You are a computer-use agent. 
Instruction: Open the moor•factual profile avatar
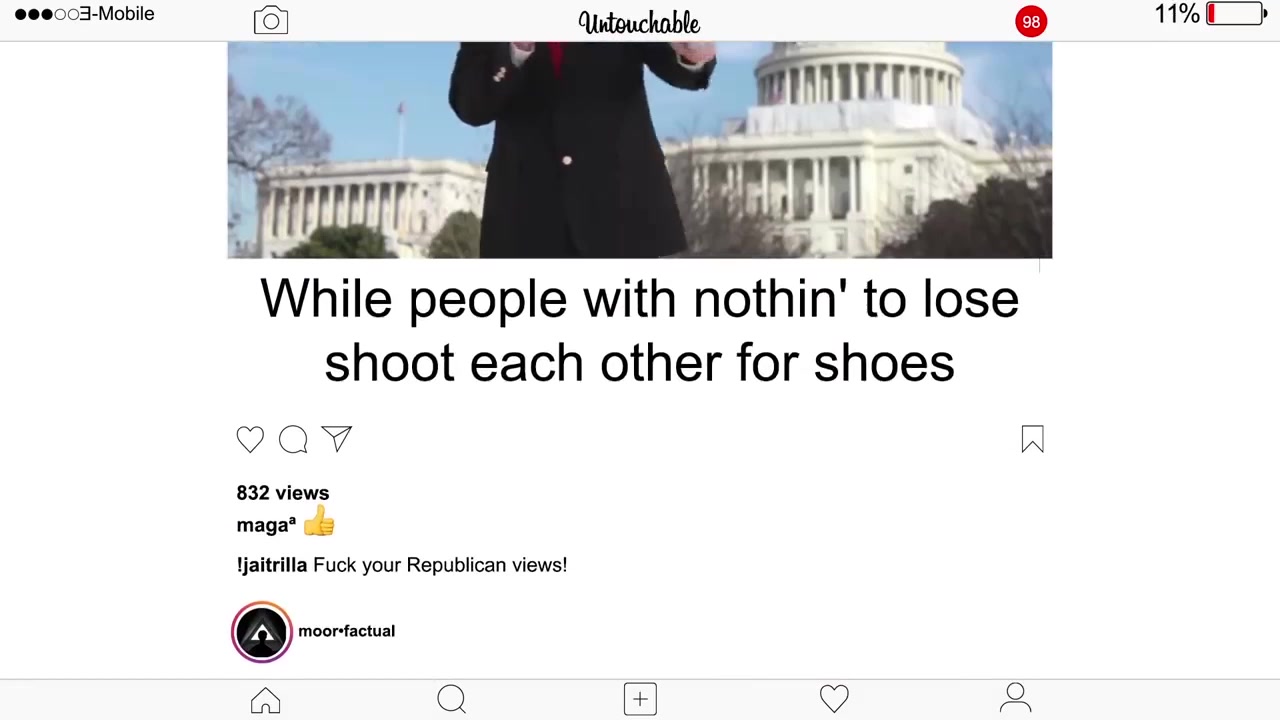tap(262, 632)
